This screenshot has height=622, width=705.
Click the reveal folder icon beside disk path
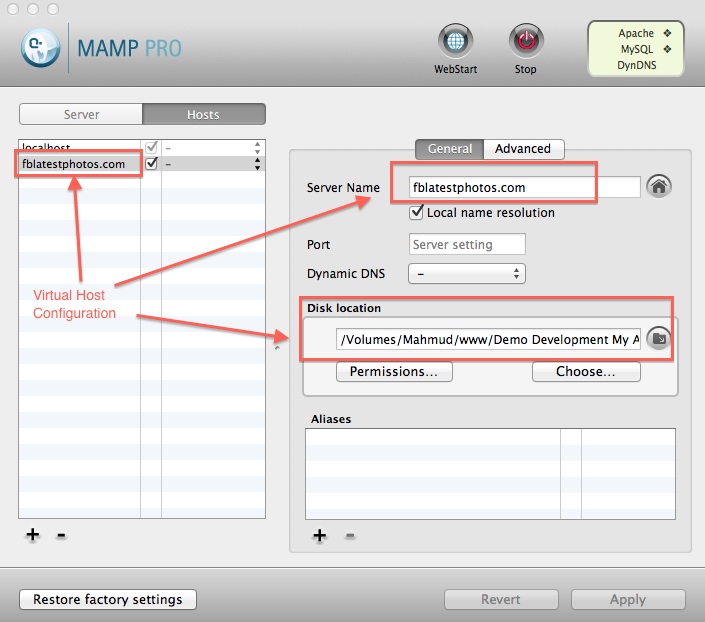tap(659, 339)
